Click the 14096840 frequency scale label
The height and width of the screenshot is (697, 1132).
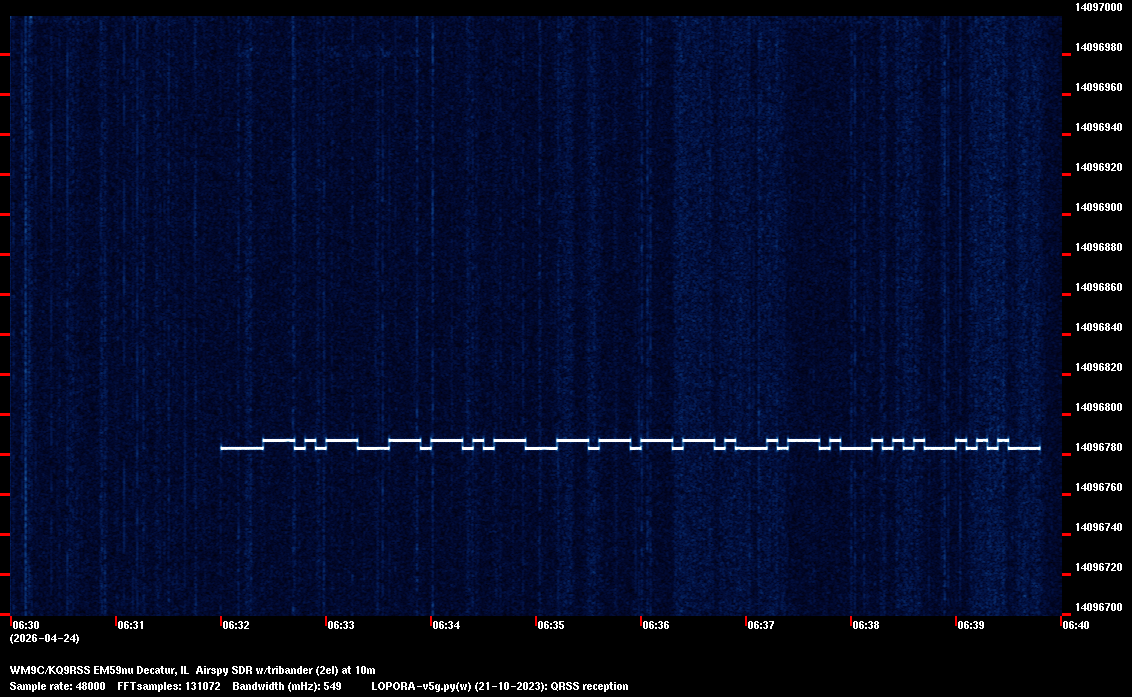point(1098,327)
